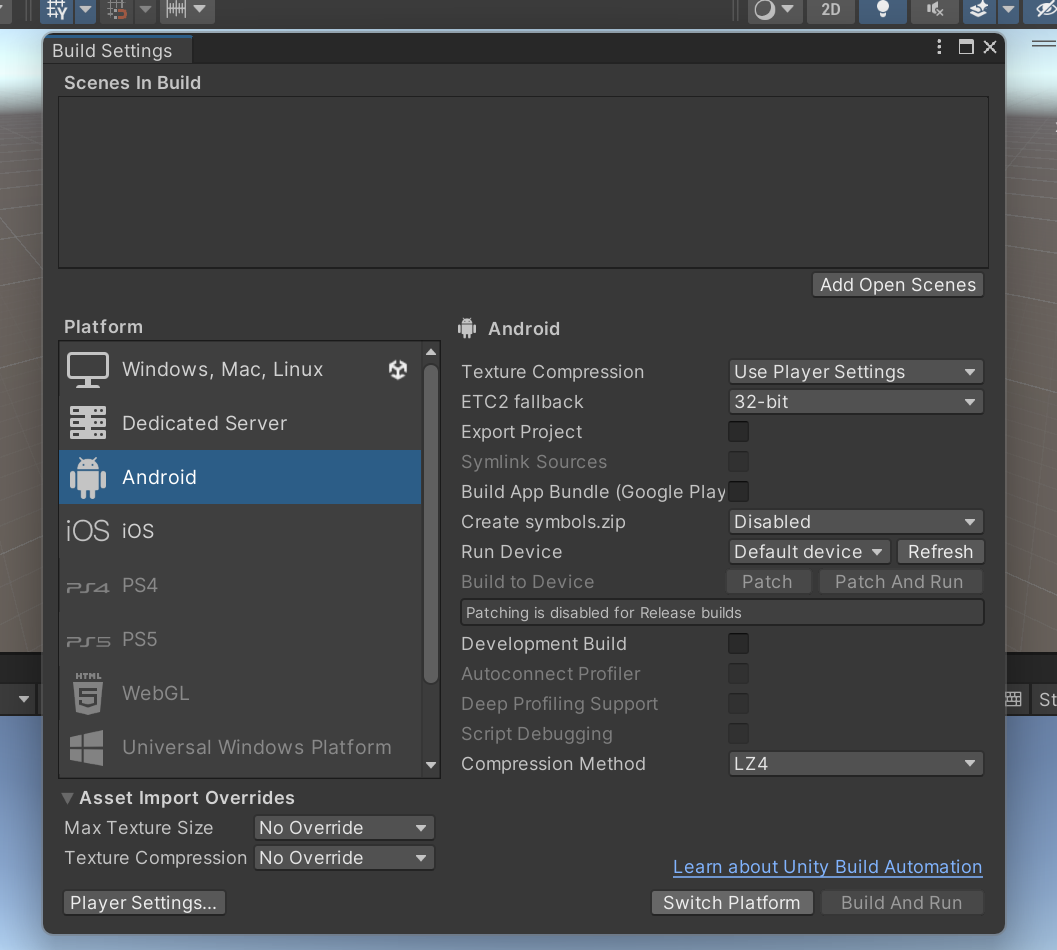Open ETC2 fallback 32-bit dropdown
1057x950 pixels.
855,402
